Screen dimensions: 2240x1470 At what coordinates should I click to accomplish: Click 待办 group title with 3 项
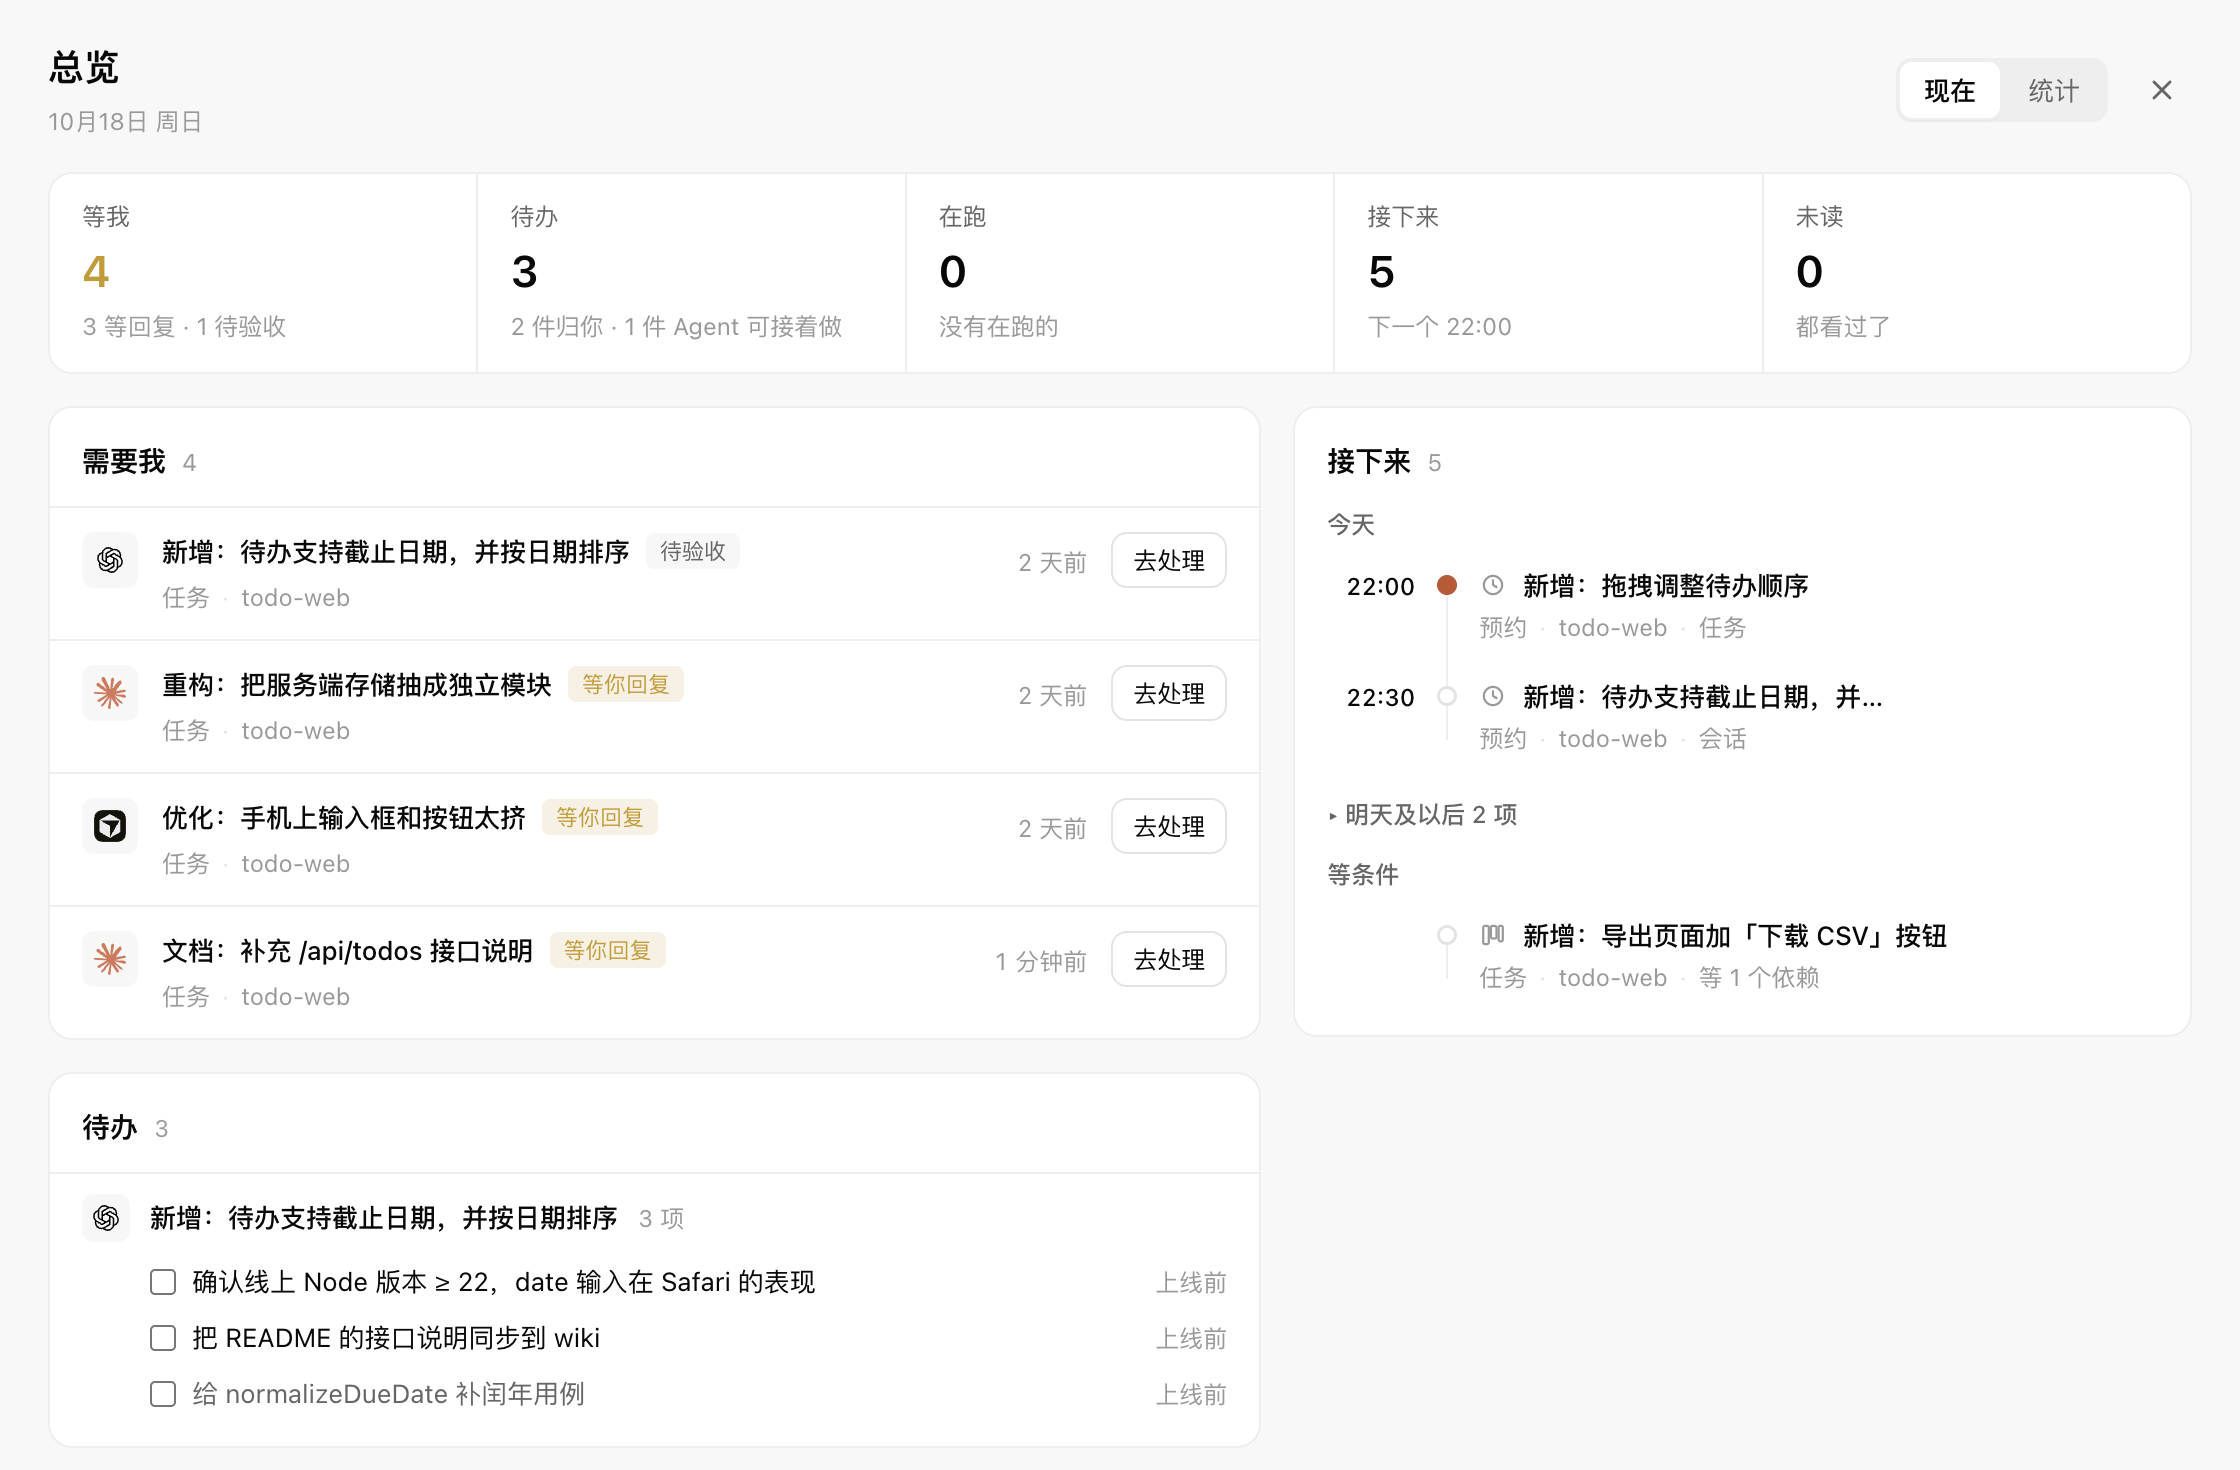pos(383,1218)
